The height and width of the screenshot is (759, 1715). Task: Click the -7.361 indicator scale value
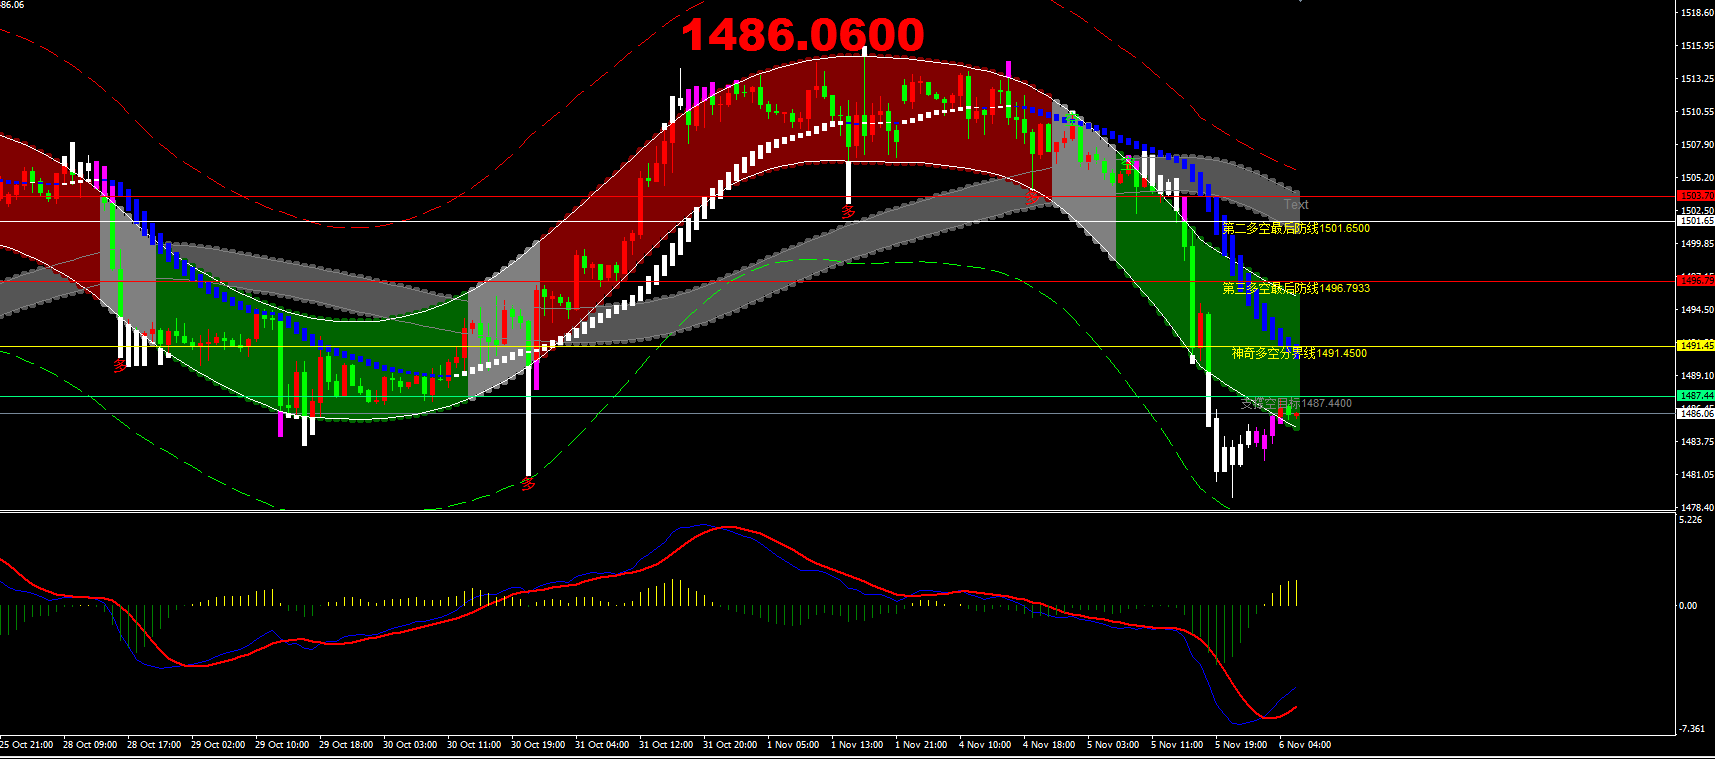[1691, 729]
